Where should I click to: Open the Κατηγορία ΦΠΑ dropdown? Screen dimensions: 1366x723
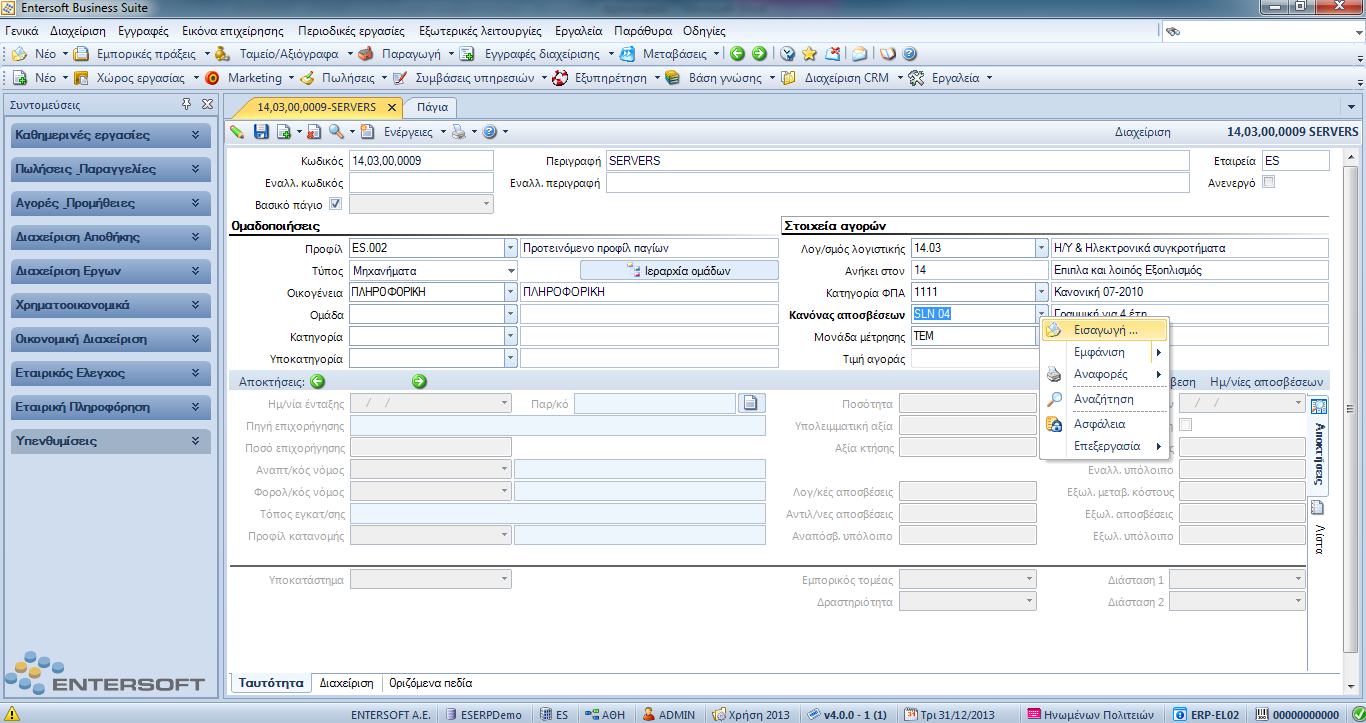pyautogui.click(x=1041, y=292)
